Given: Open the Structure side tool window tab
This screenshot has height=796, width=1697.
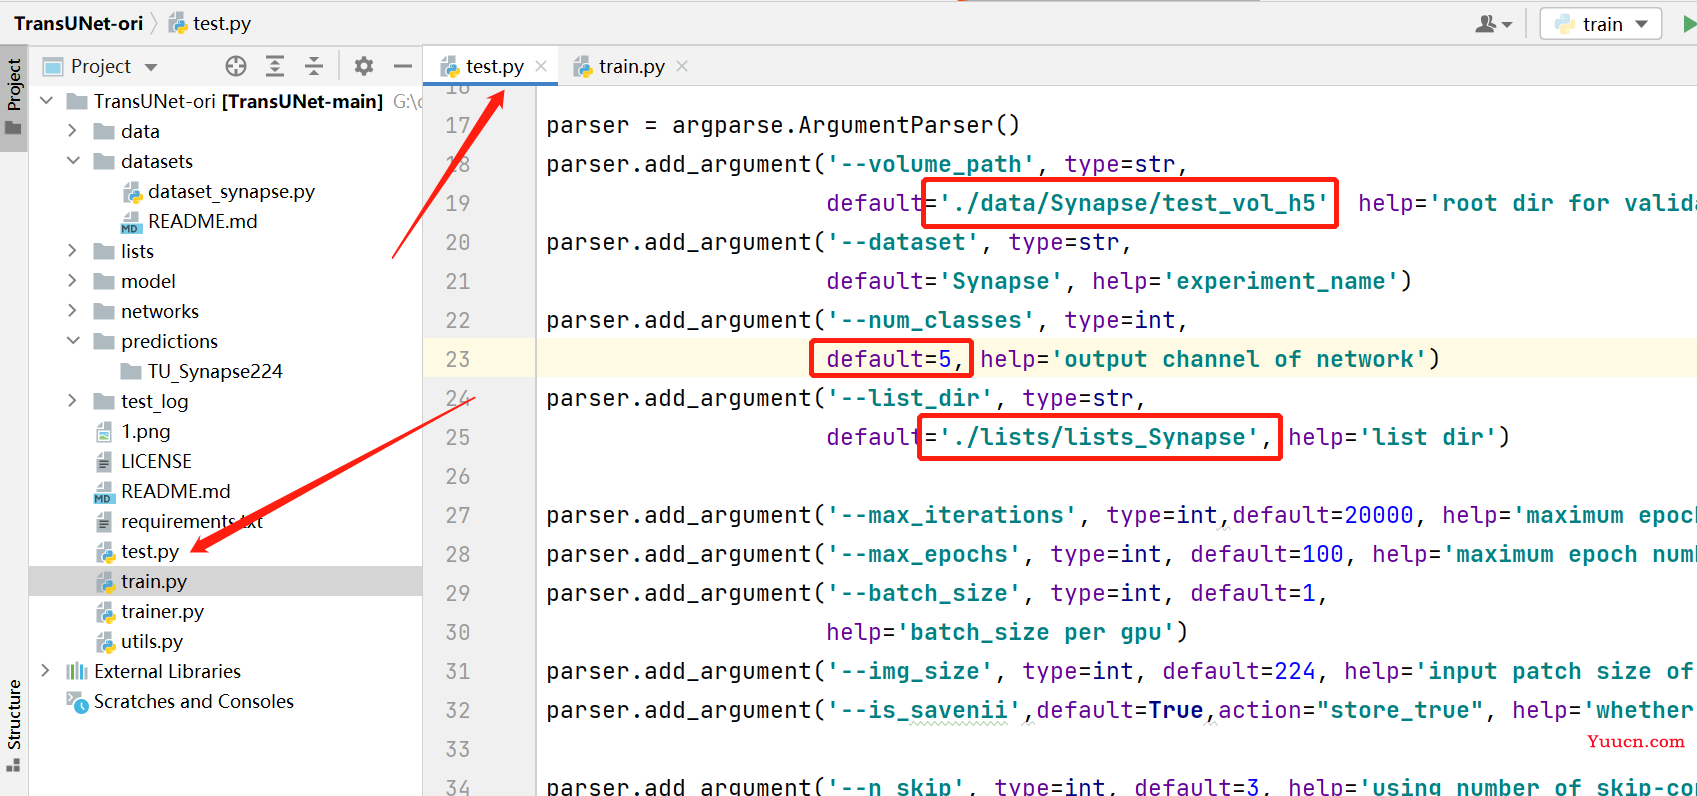Looking at the screenshot, I should pos(14,725).
